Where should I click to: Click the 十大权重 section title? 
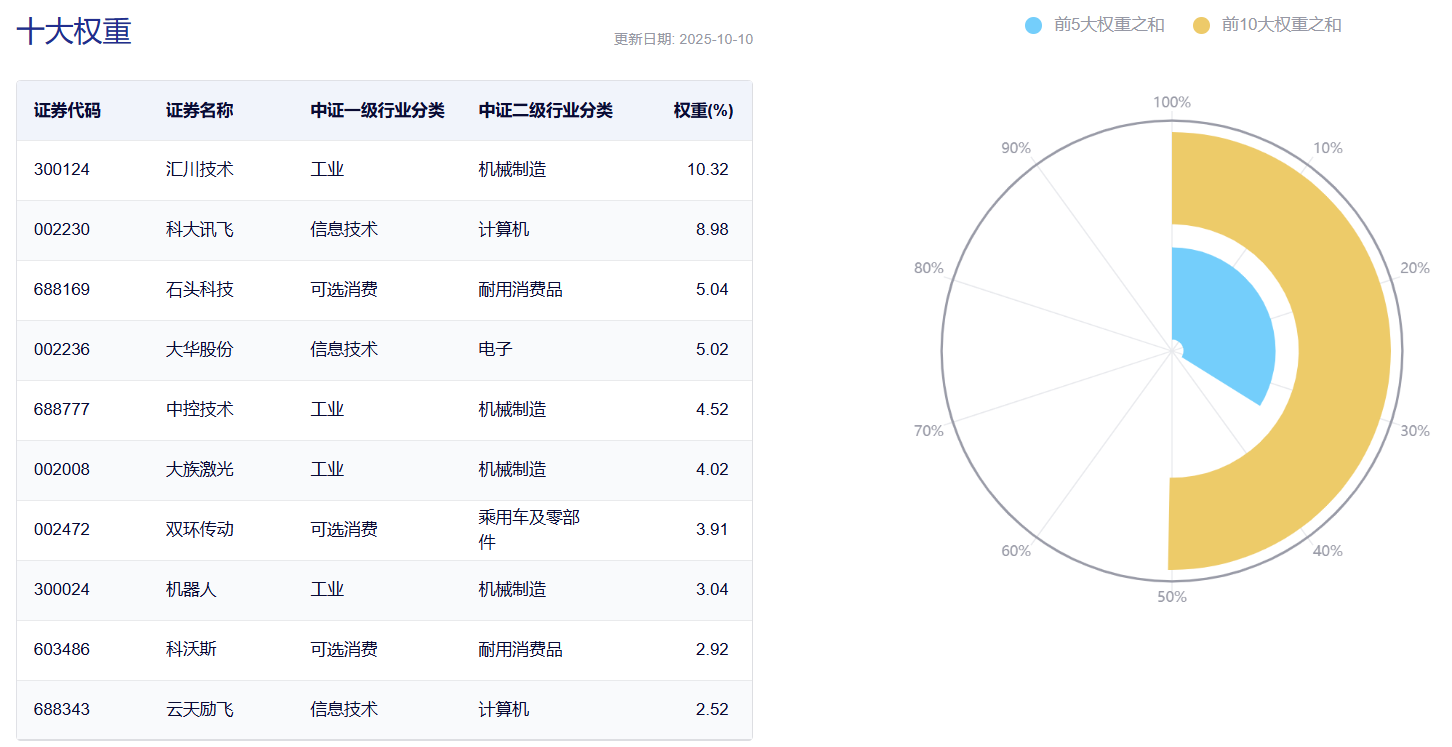(74, 31)
